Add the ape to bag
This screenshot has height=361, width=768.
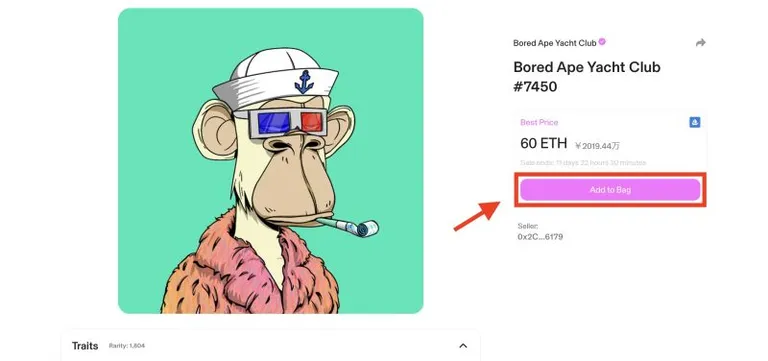tap(610, 190)
